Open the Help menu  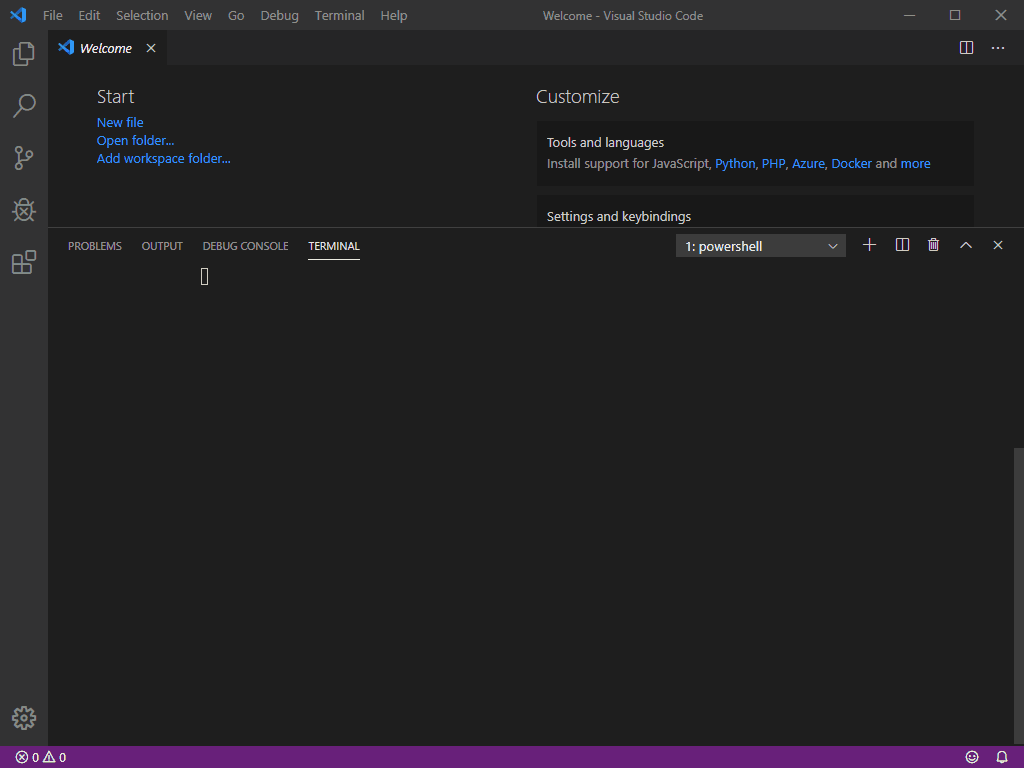click(x=394, y=16)
